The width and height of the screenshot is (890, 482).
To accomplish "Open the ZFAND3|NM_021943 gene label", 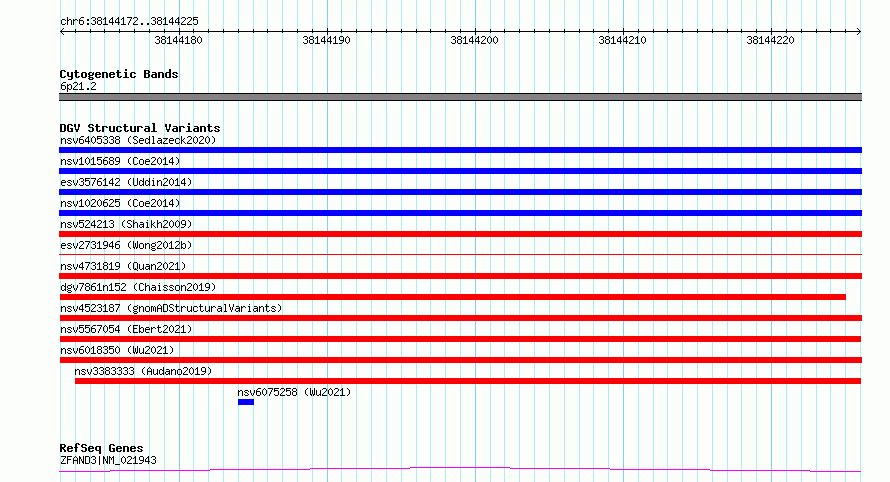I will [x=108, y=460].
